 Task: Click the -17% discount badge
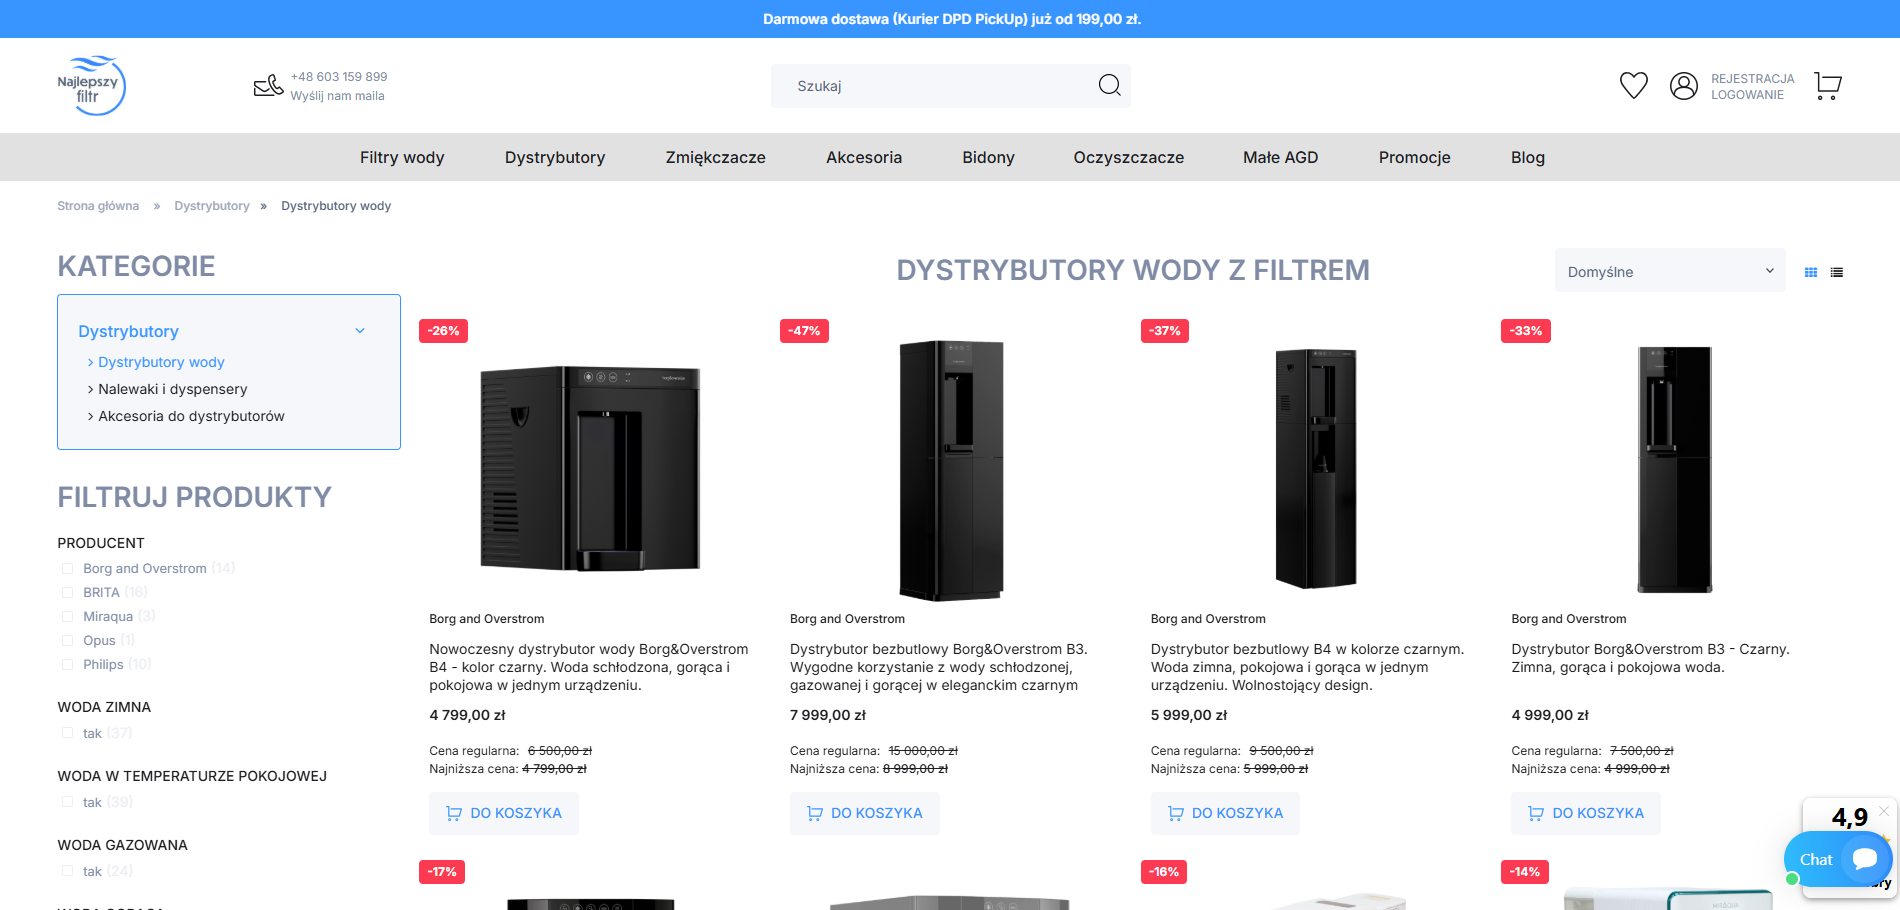pos(442,872)
